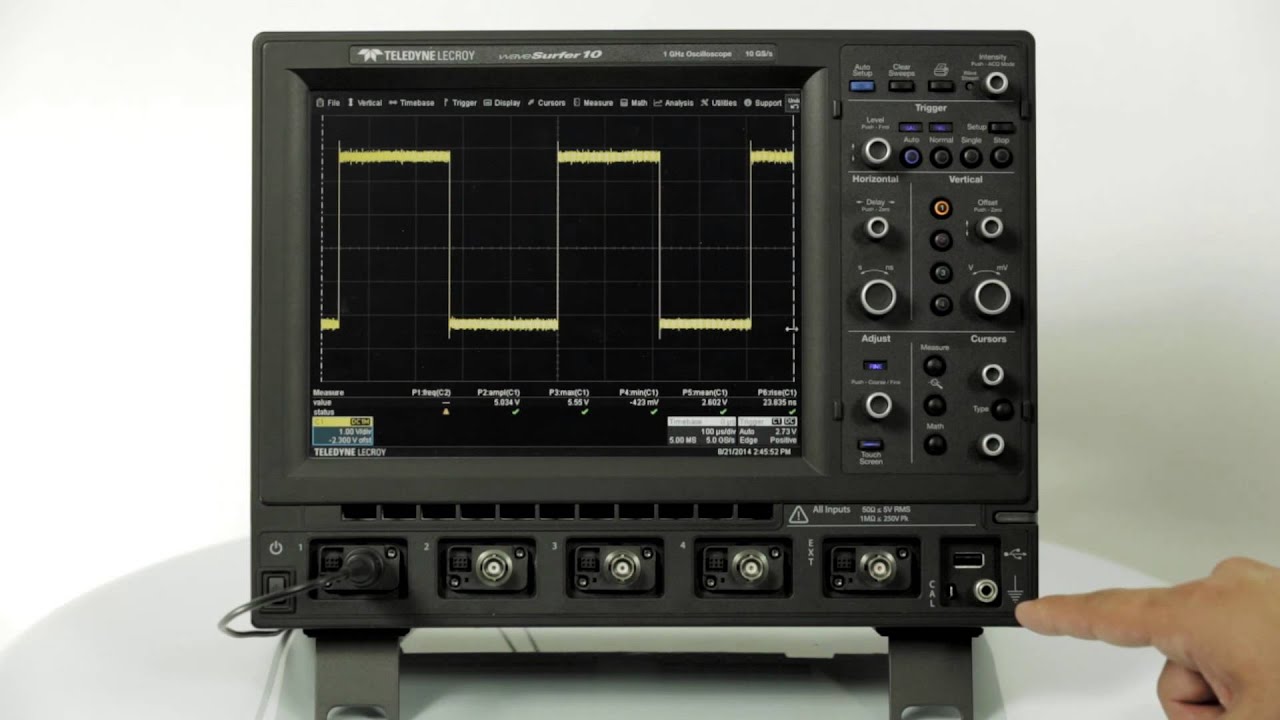Open the Display menu
This screenshot has width=1280, height=720.
502,103
